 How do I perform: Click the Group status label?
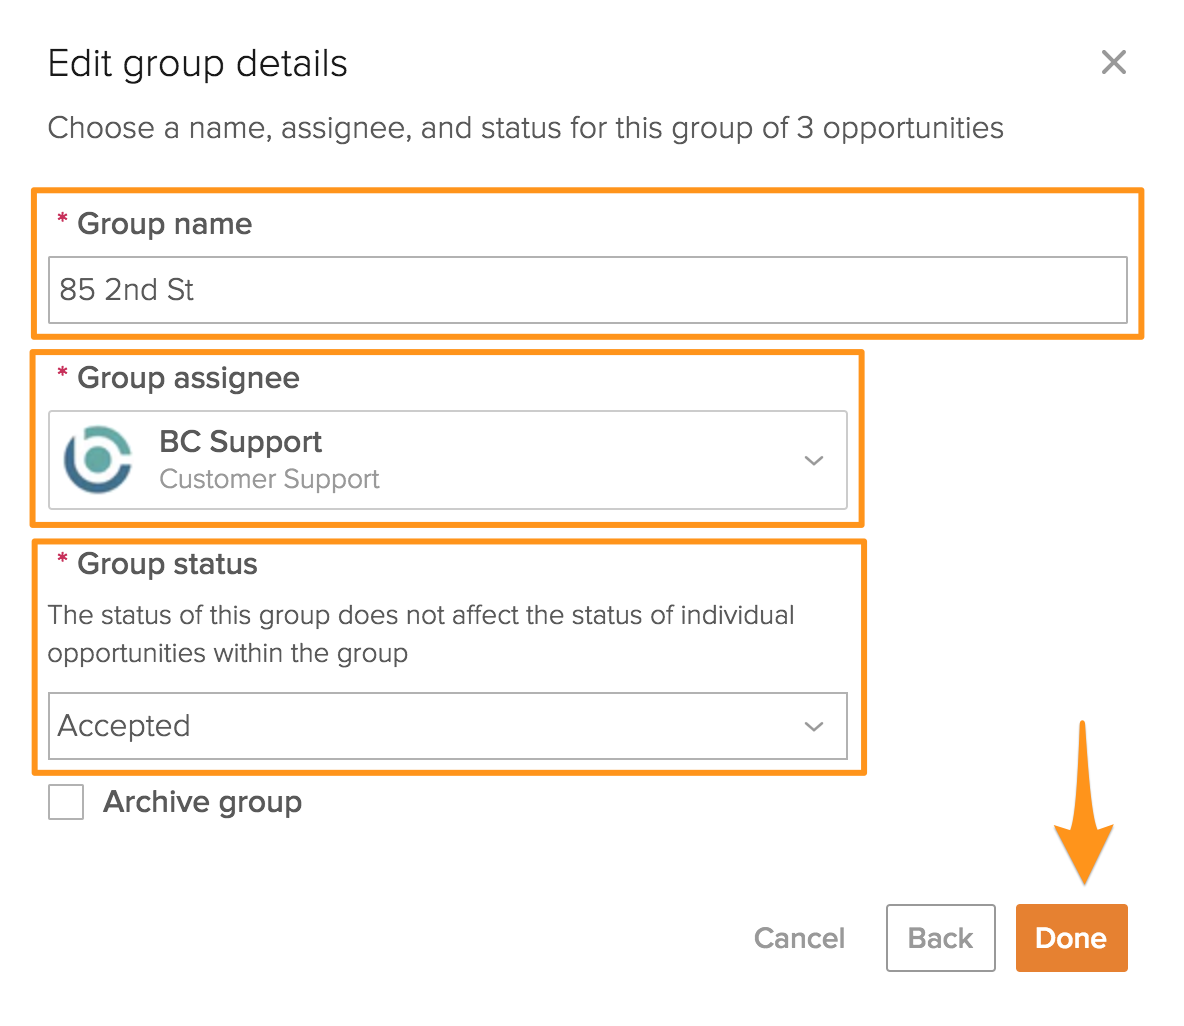(x=167, y=564)
